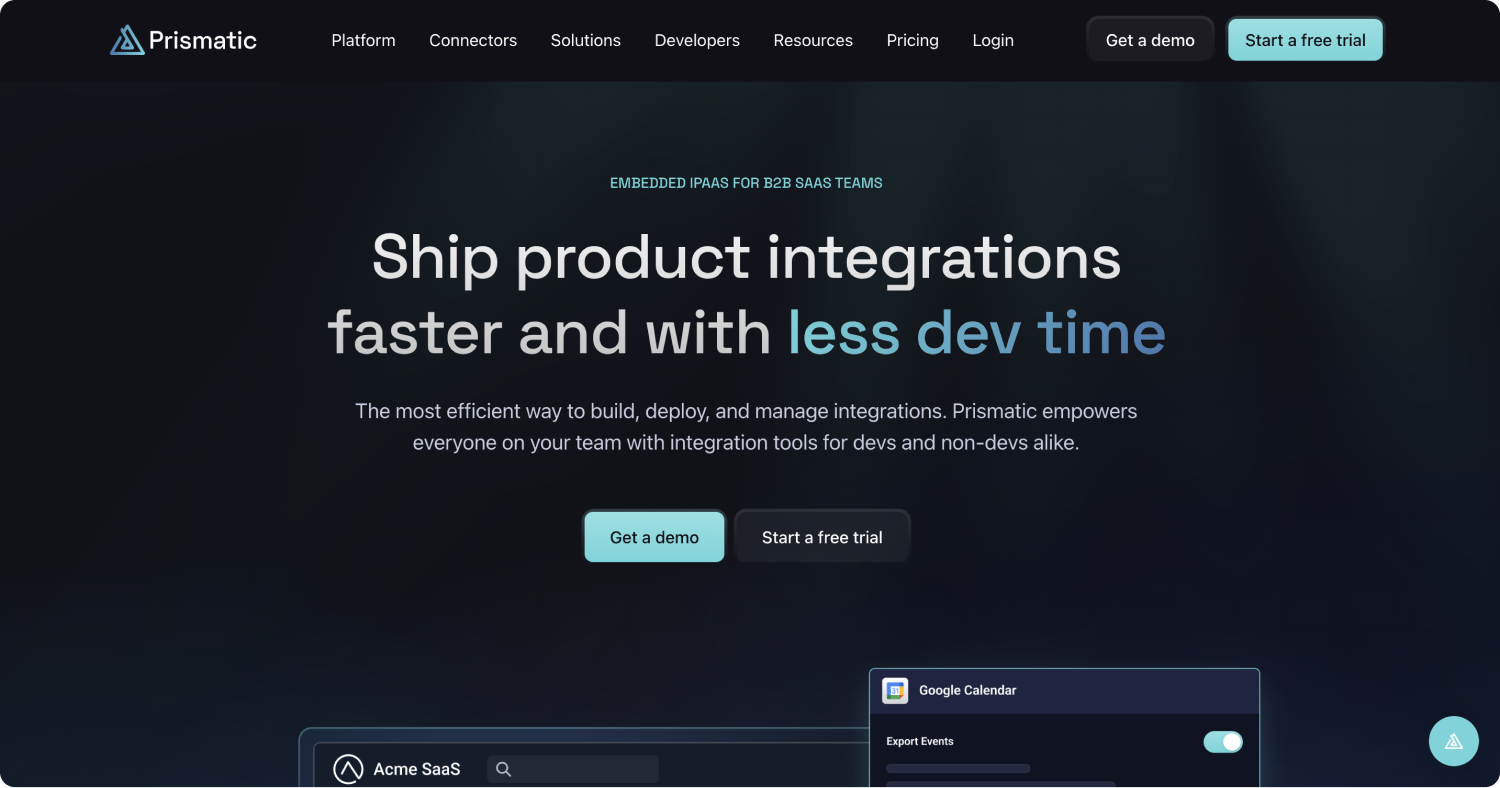Expand the Solutions menu in the navbar

(x=585, y=40)
